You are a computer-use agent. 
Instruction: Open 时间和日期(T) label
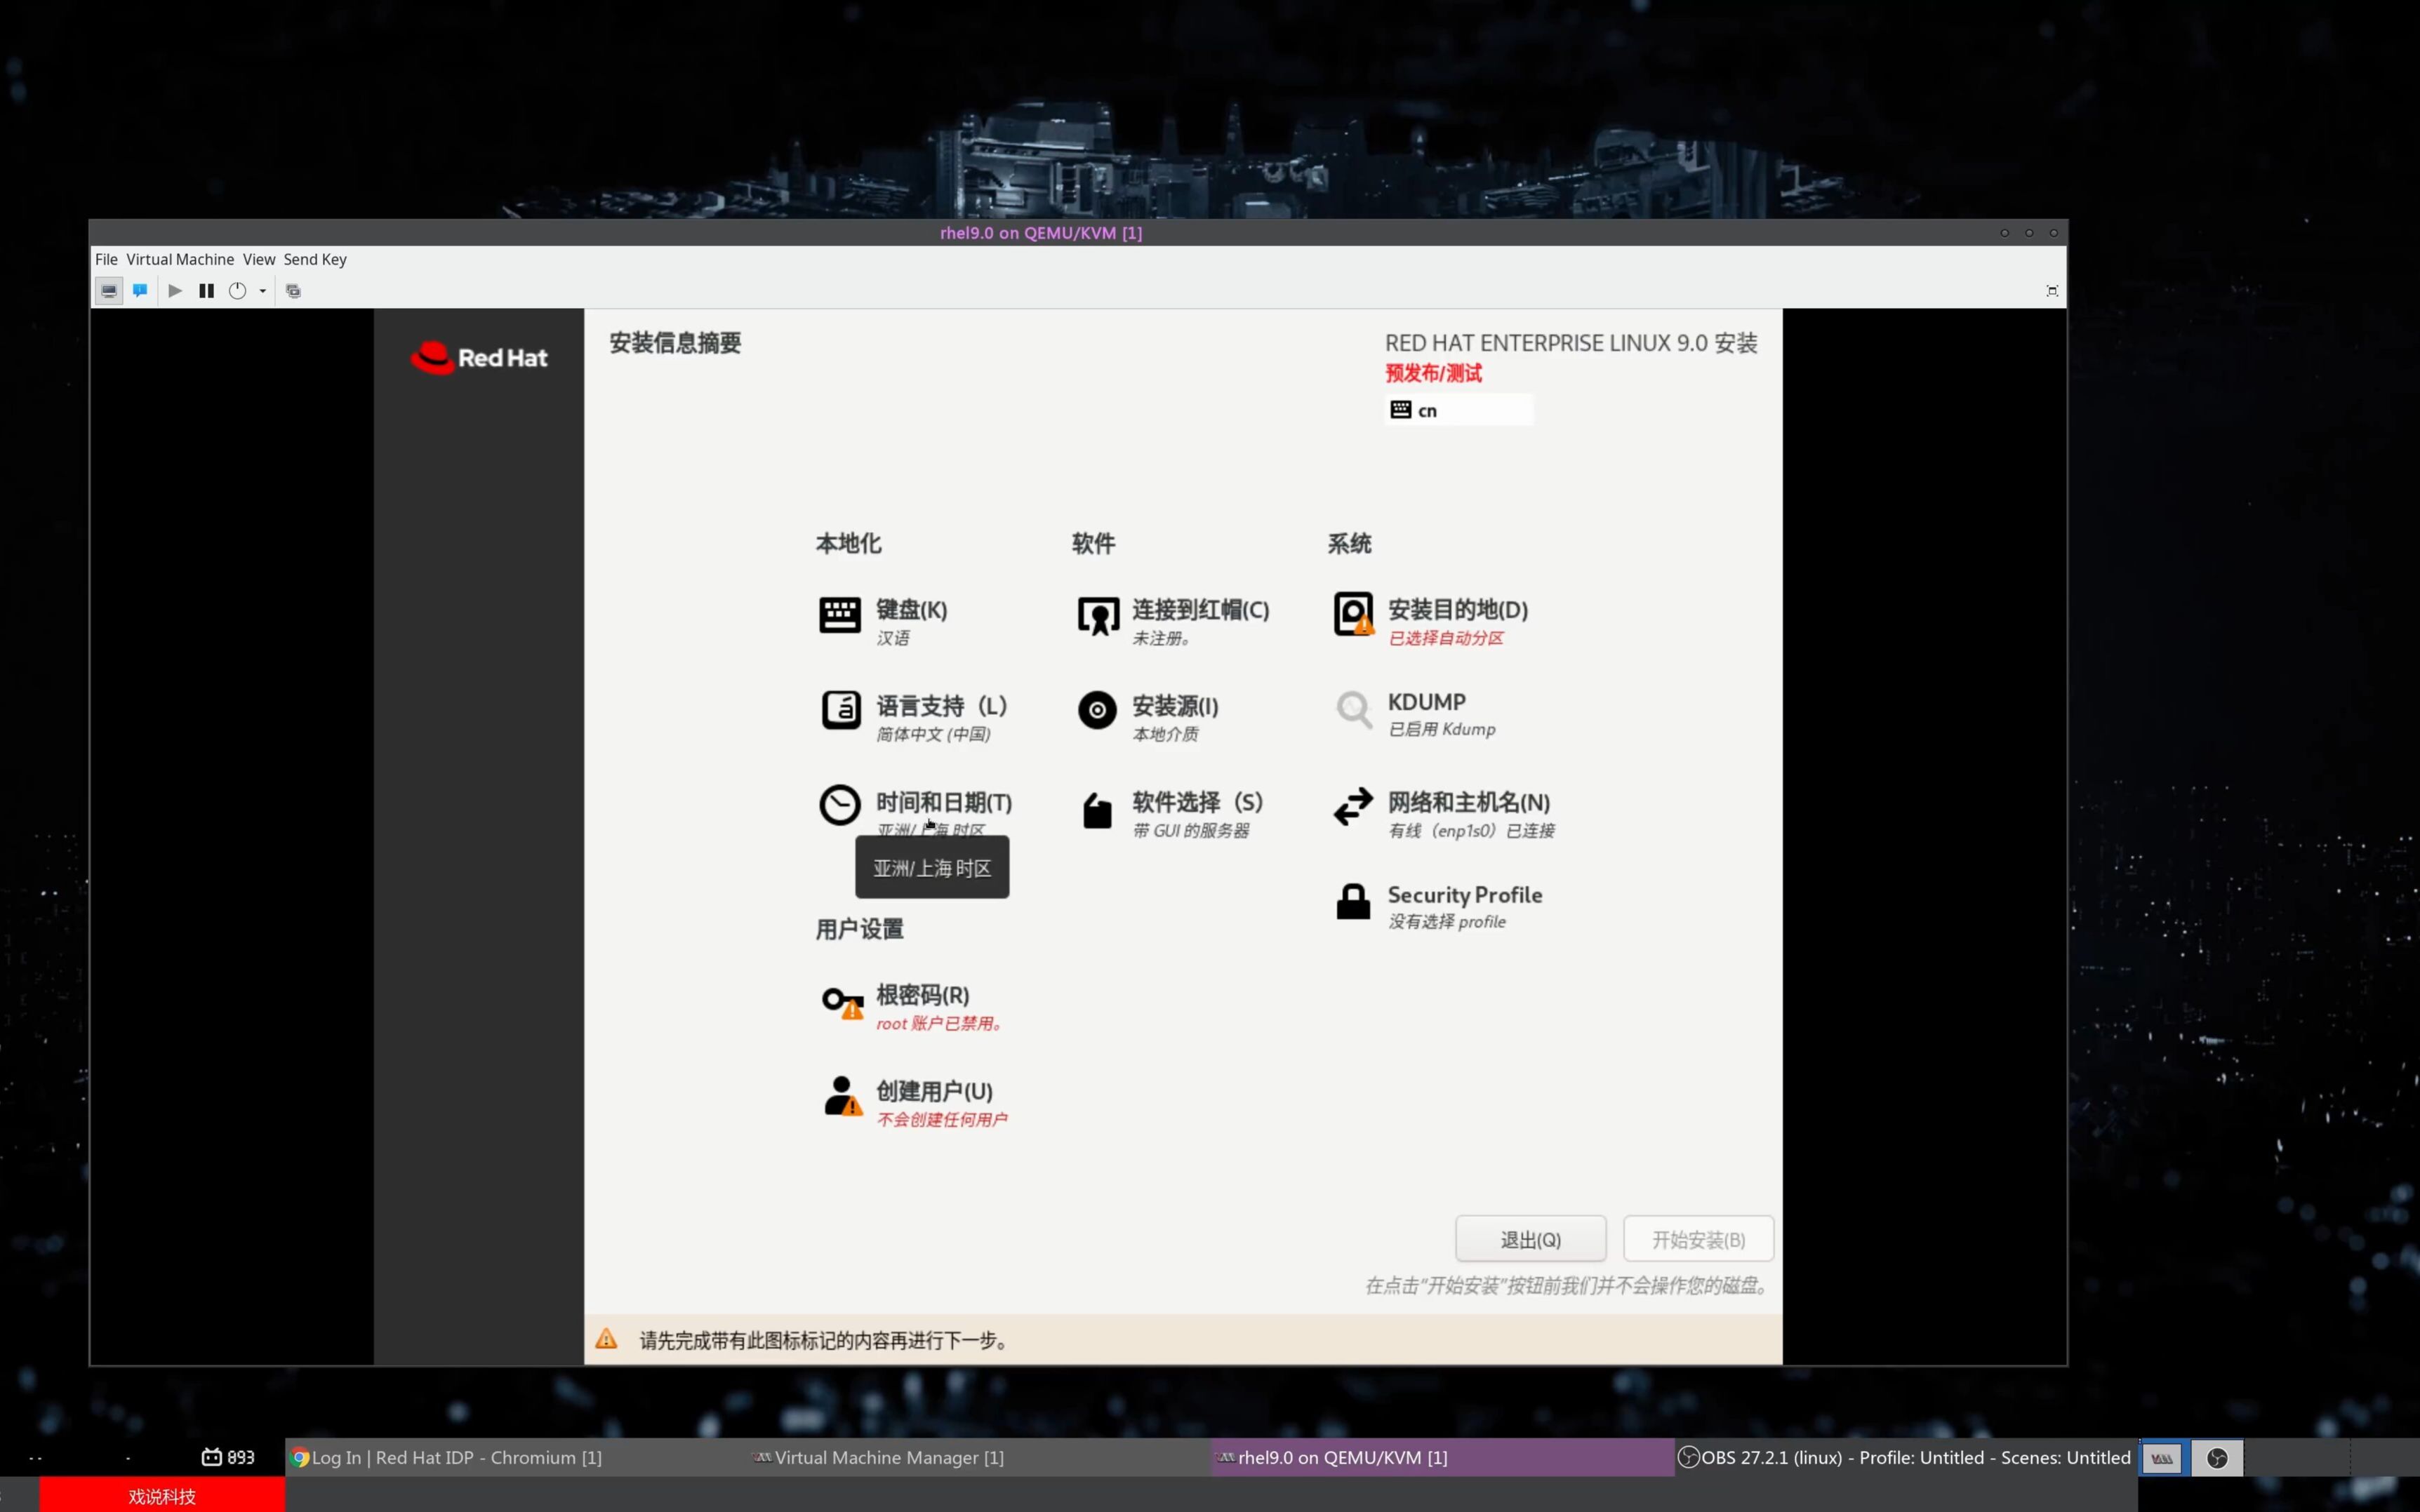(944, 802)
